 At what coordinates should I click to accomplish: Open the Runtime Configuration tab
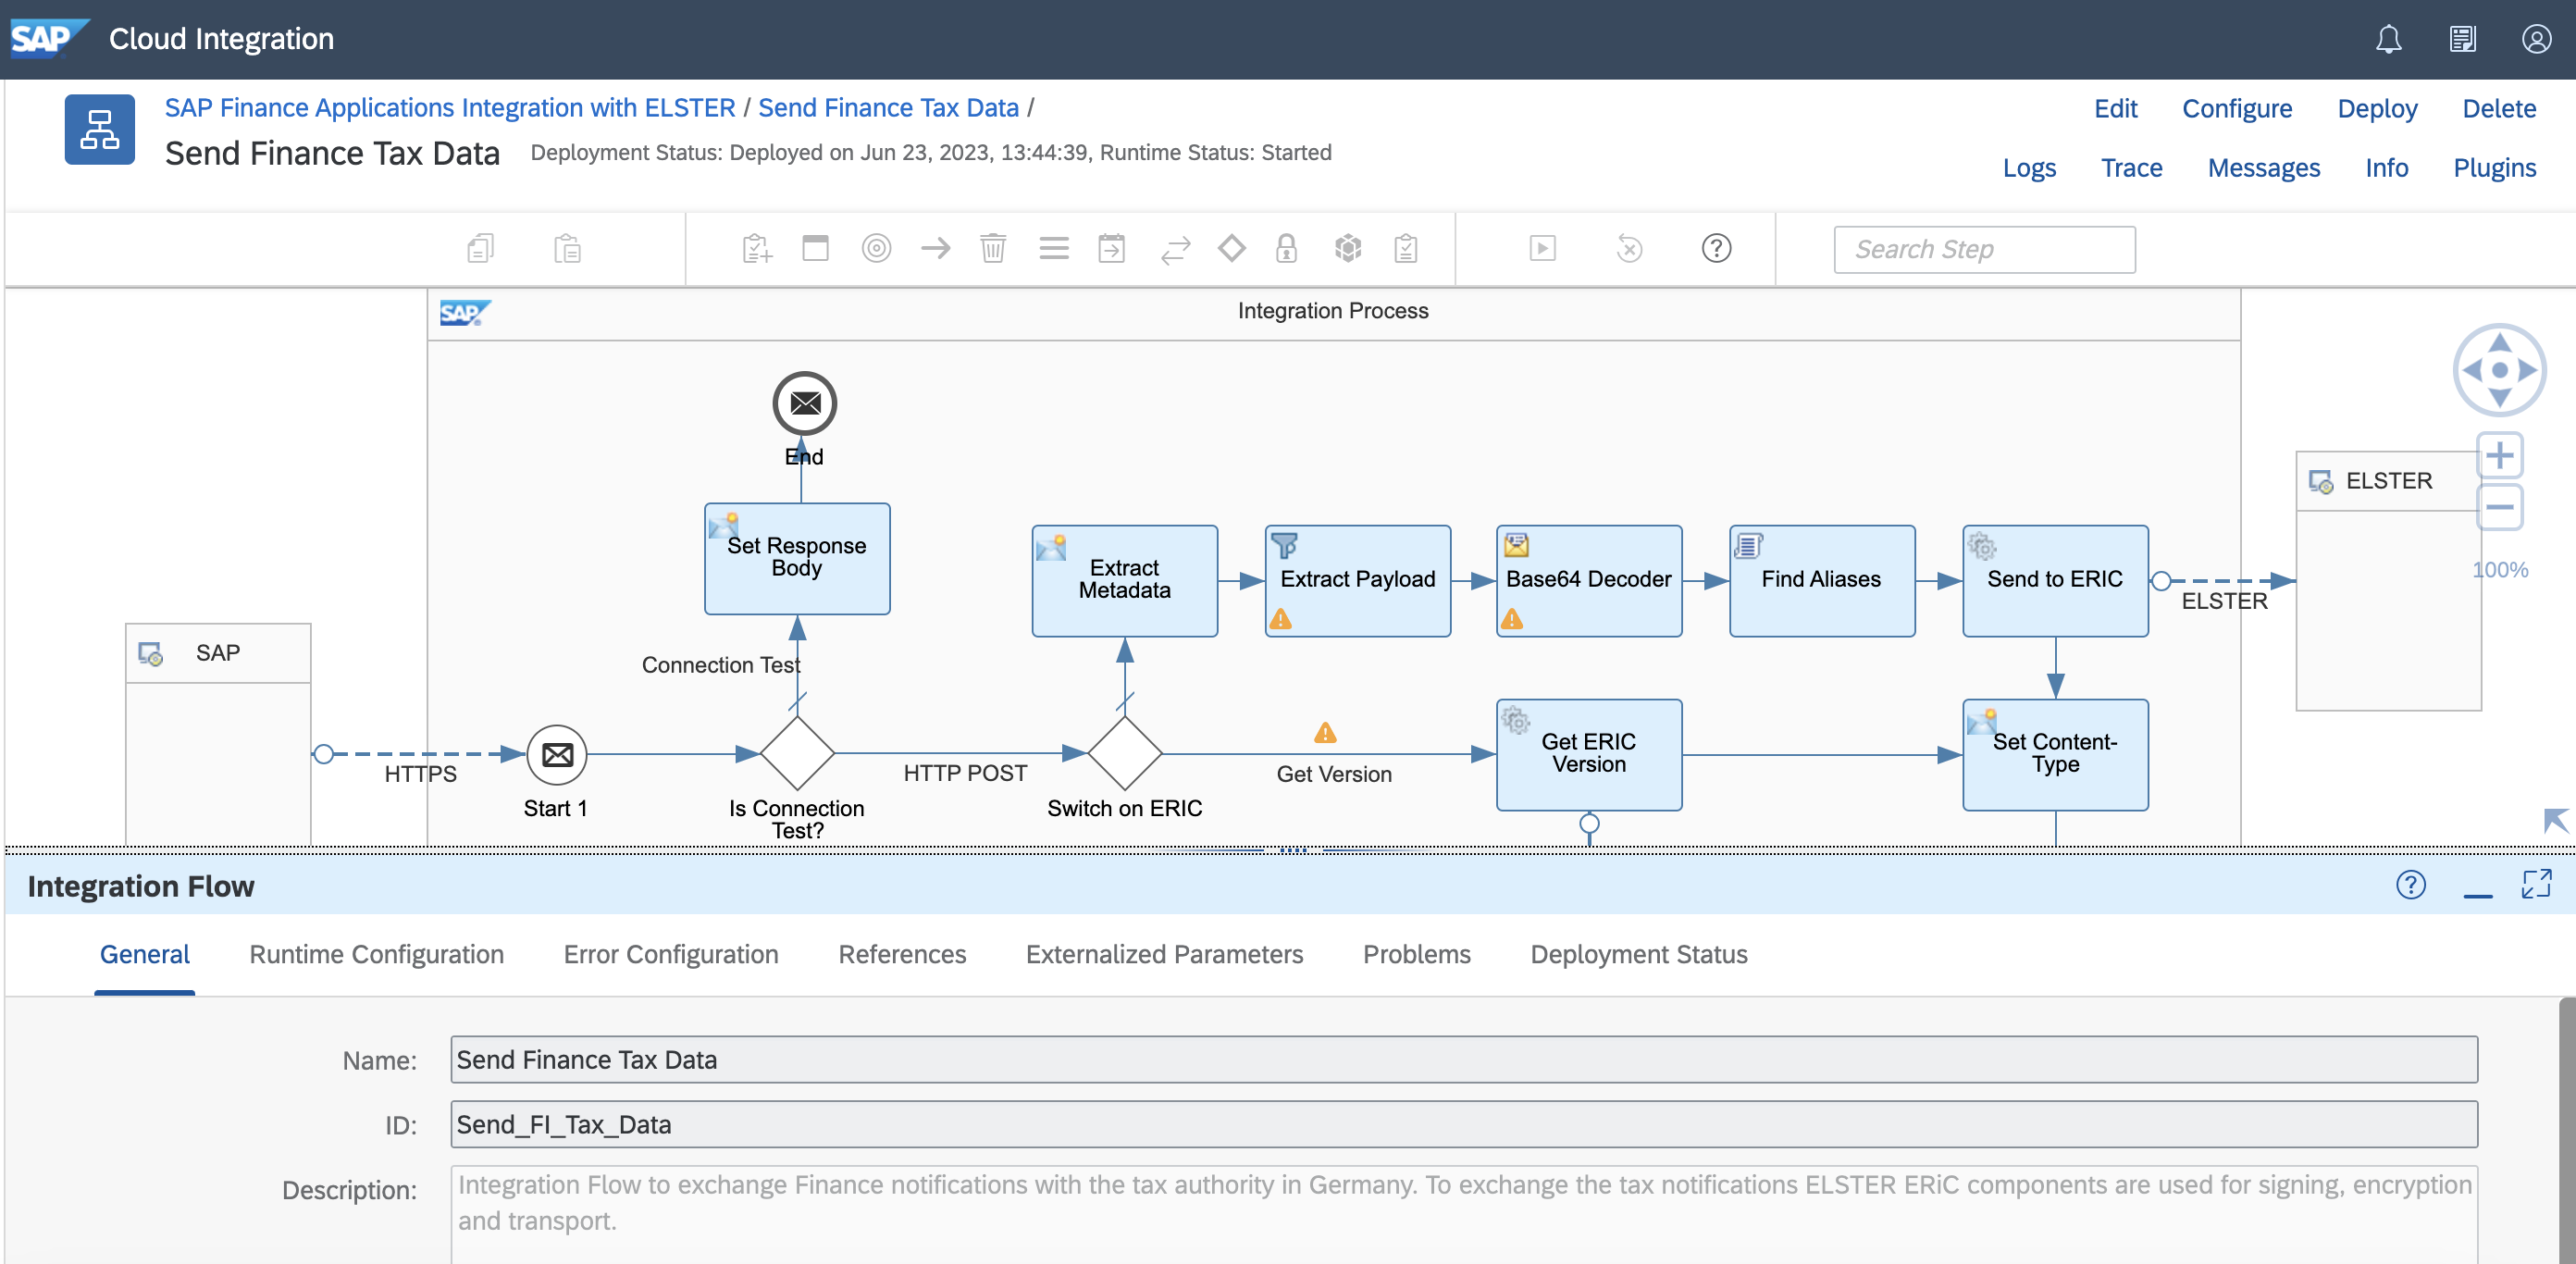tap(376, 954)
